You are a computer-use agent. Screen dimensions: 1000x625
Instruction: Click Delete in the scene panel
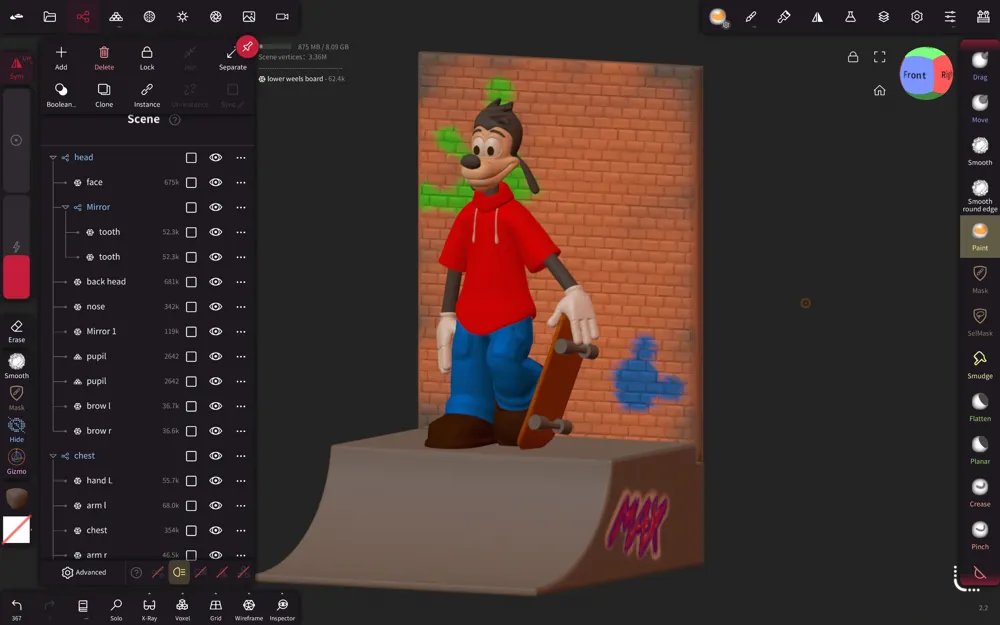click(x=104, y=57)
